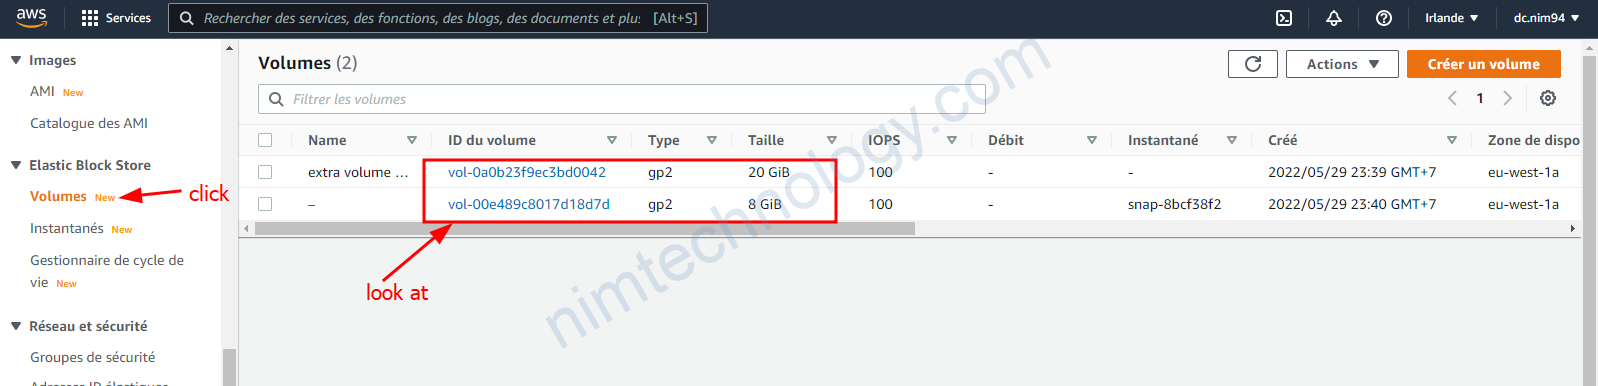Click page number 1

[1480, 98]
